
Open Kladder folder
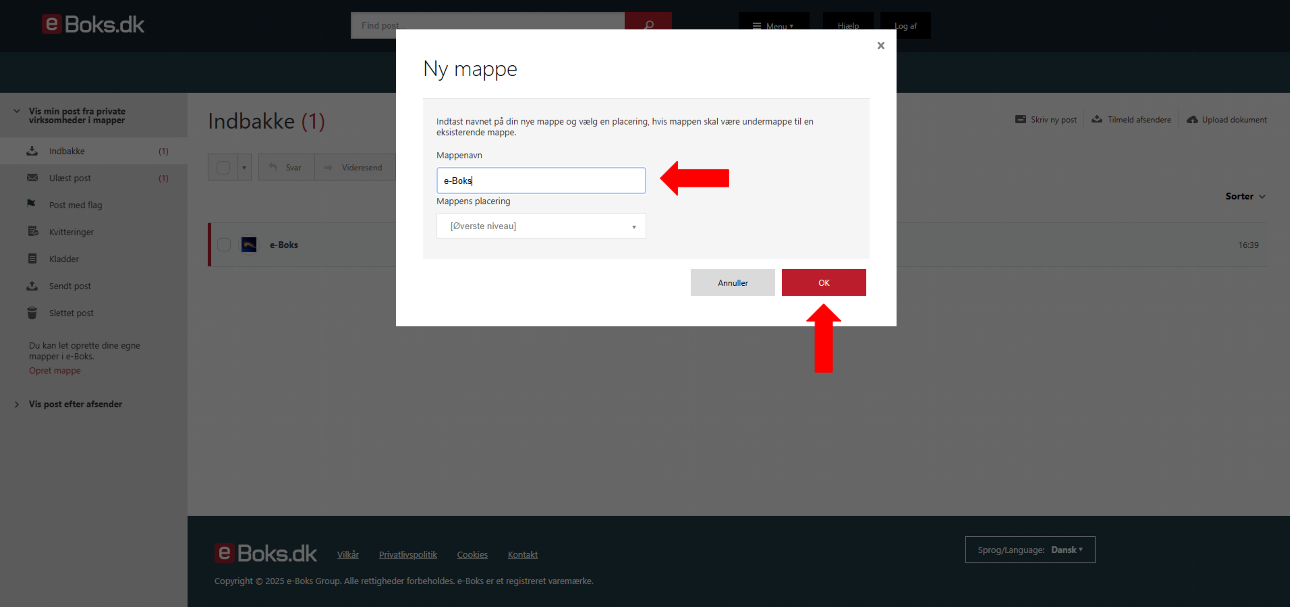tap(94, 259)
